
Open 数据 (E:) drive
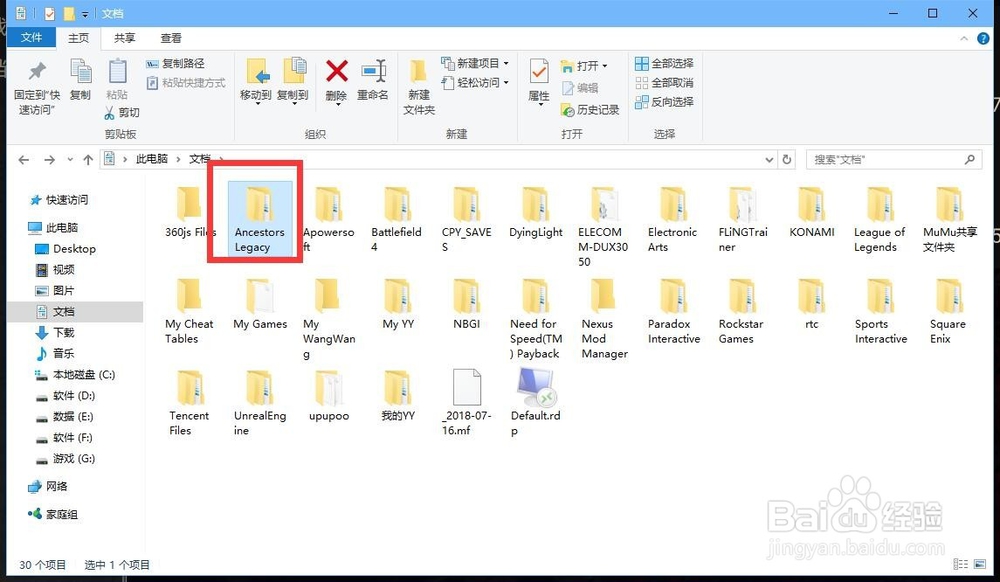tap(64, 417)
